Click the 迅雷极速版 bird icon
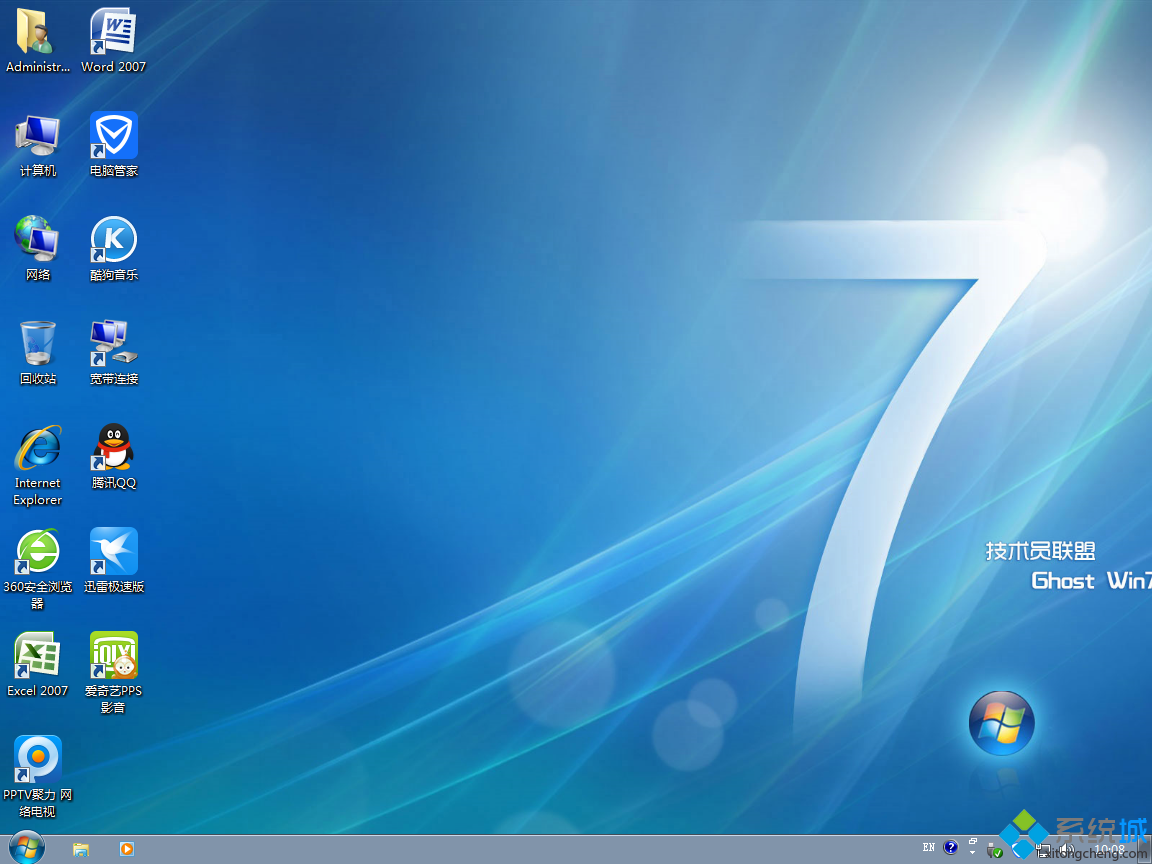This screenshot has height=864, width=1152. (x=113, y=551)
